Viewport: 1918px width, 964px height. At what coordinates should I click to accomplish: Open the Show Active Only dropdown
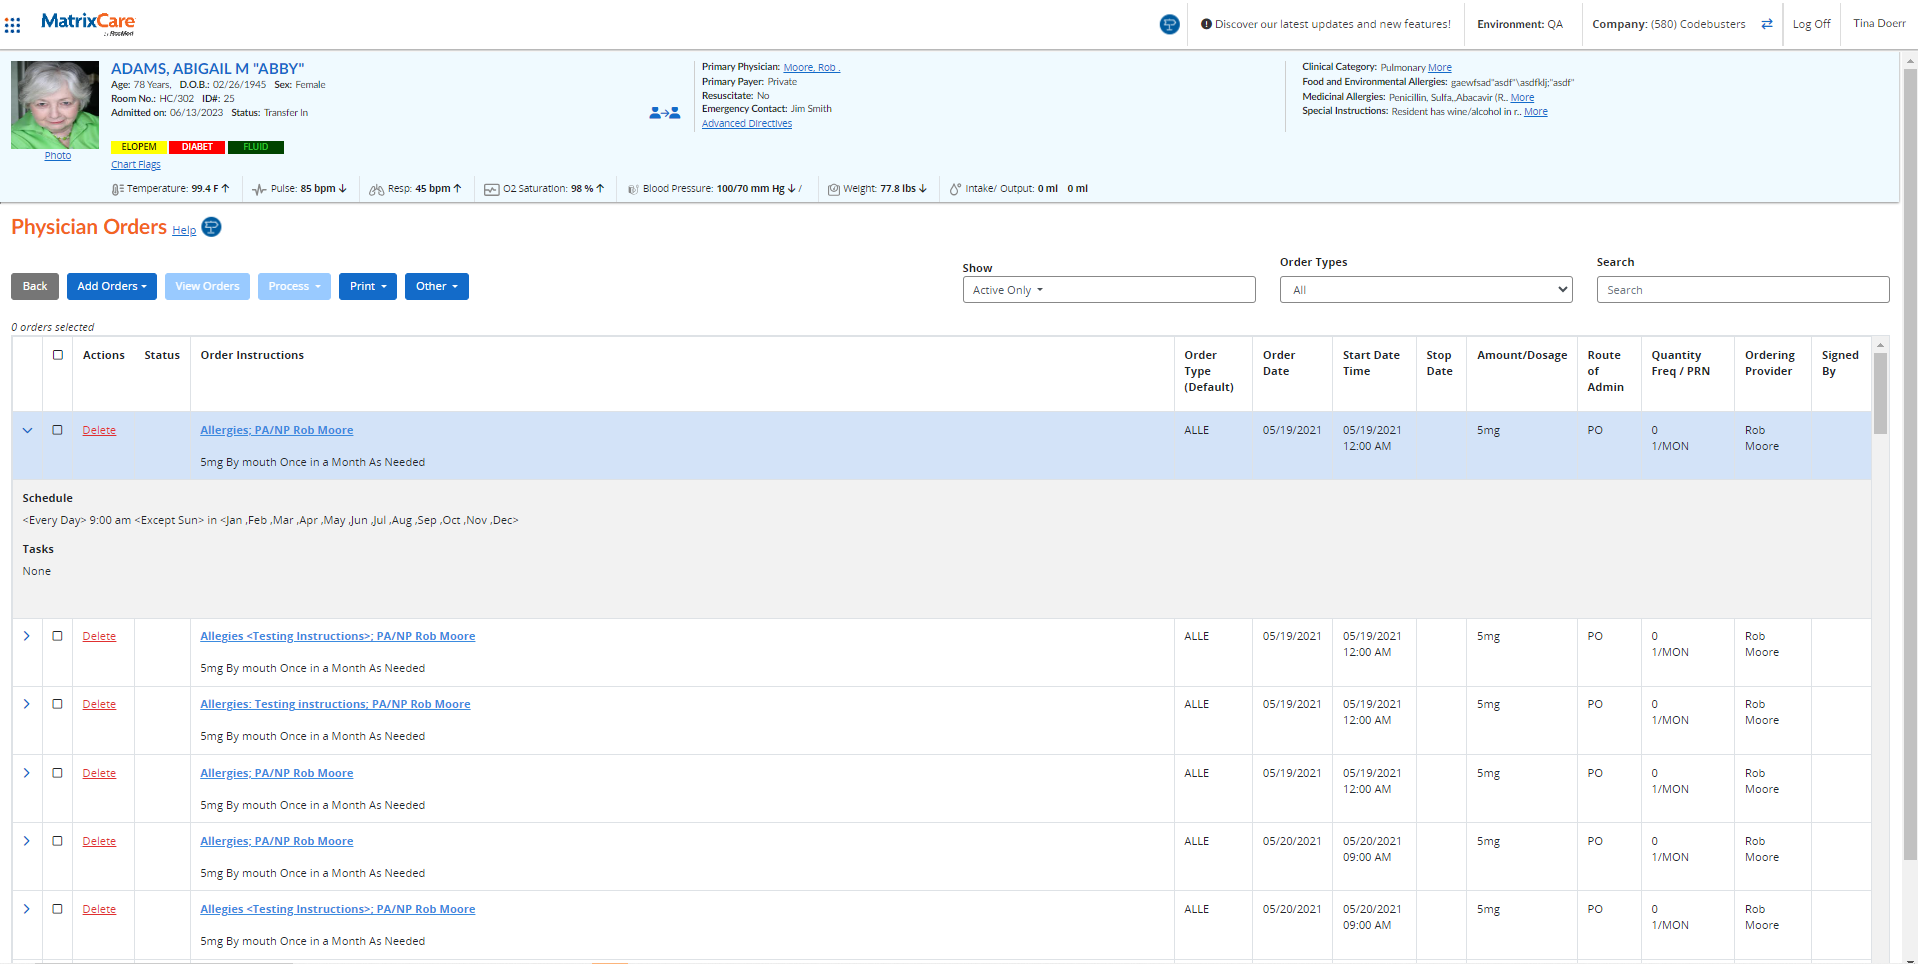[1109, 290]
